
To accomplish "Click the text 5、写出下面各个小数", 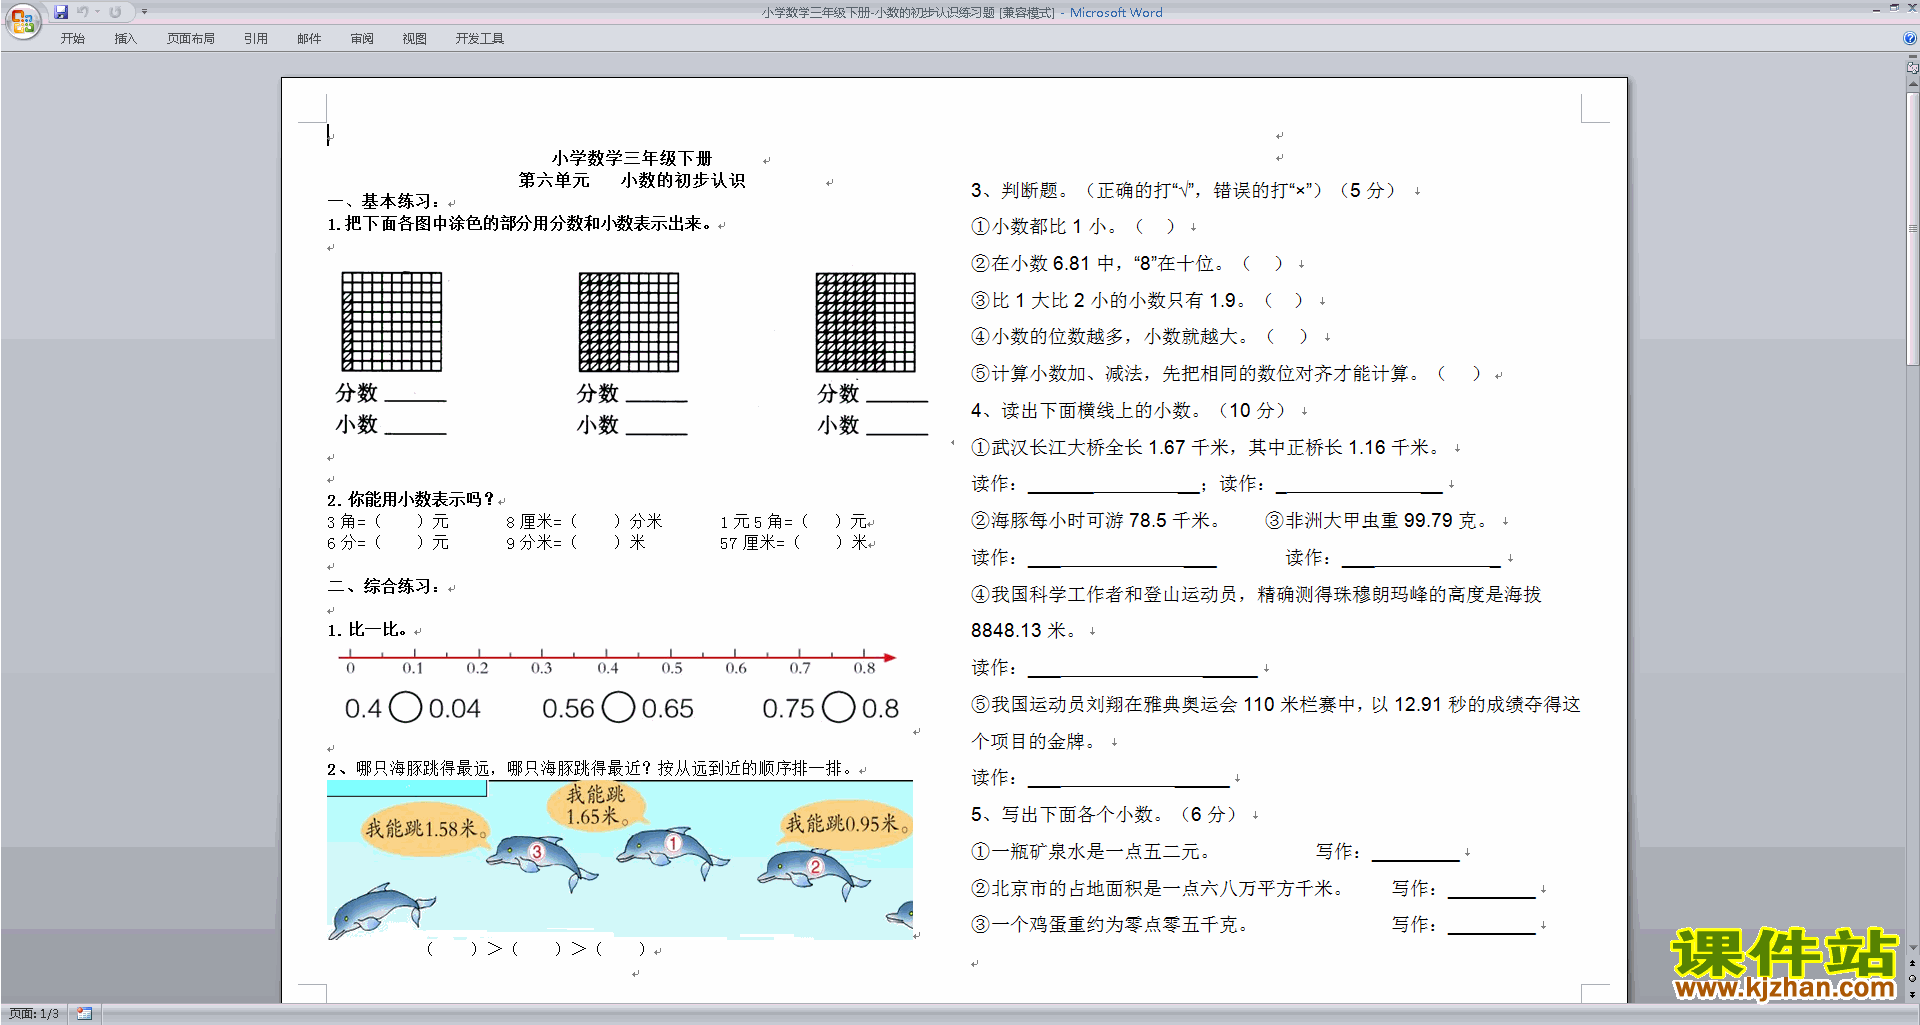I will click(1067, 814).
